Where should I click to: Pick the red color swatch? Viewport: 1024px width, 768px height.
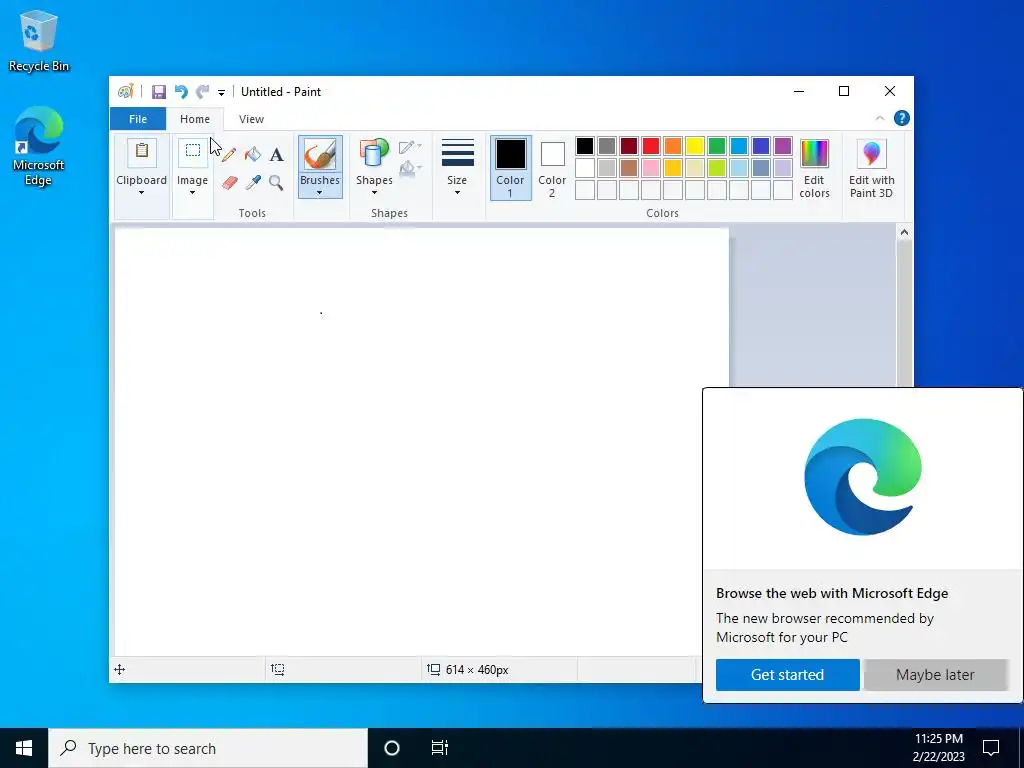[x=651, y=146]
